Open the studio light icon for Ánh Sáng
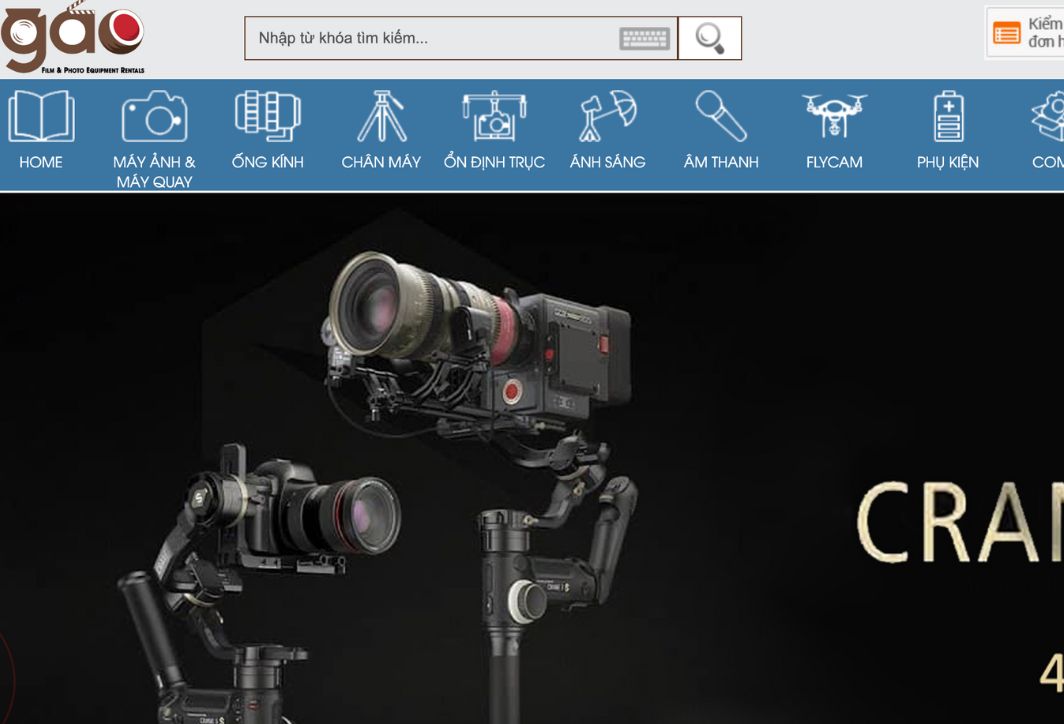Screen dimensions: 1064x724 pos(608,116)
